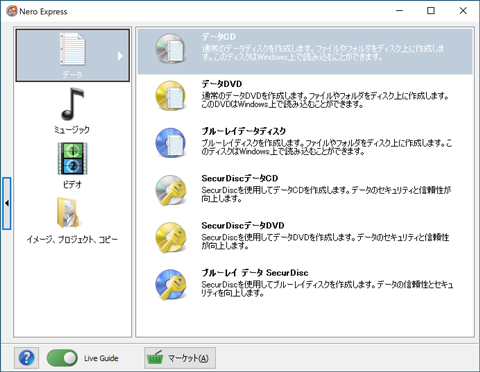Click the データCD disc icon
Image resolution: width=480 pixels, height=372 pixels.
170,49
